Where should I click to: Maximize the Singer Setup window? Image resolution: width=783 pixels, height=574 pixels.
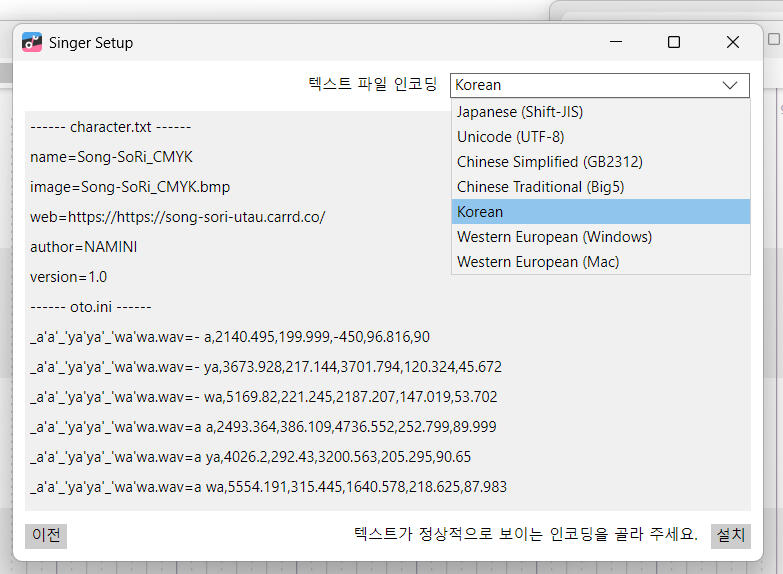[x=674, y=42]
